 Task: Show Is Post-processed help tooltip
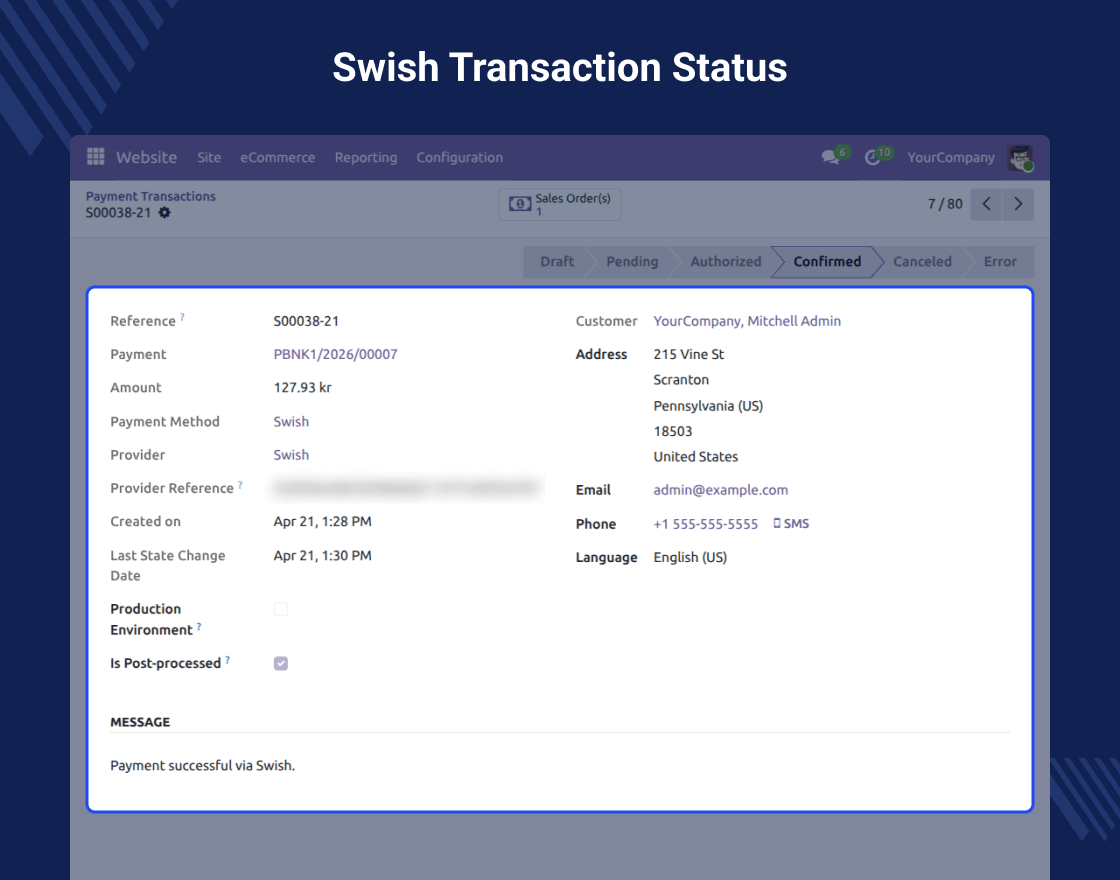(227, 660)
